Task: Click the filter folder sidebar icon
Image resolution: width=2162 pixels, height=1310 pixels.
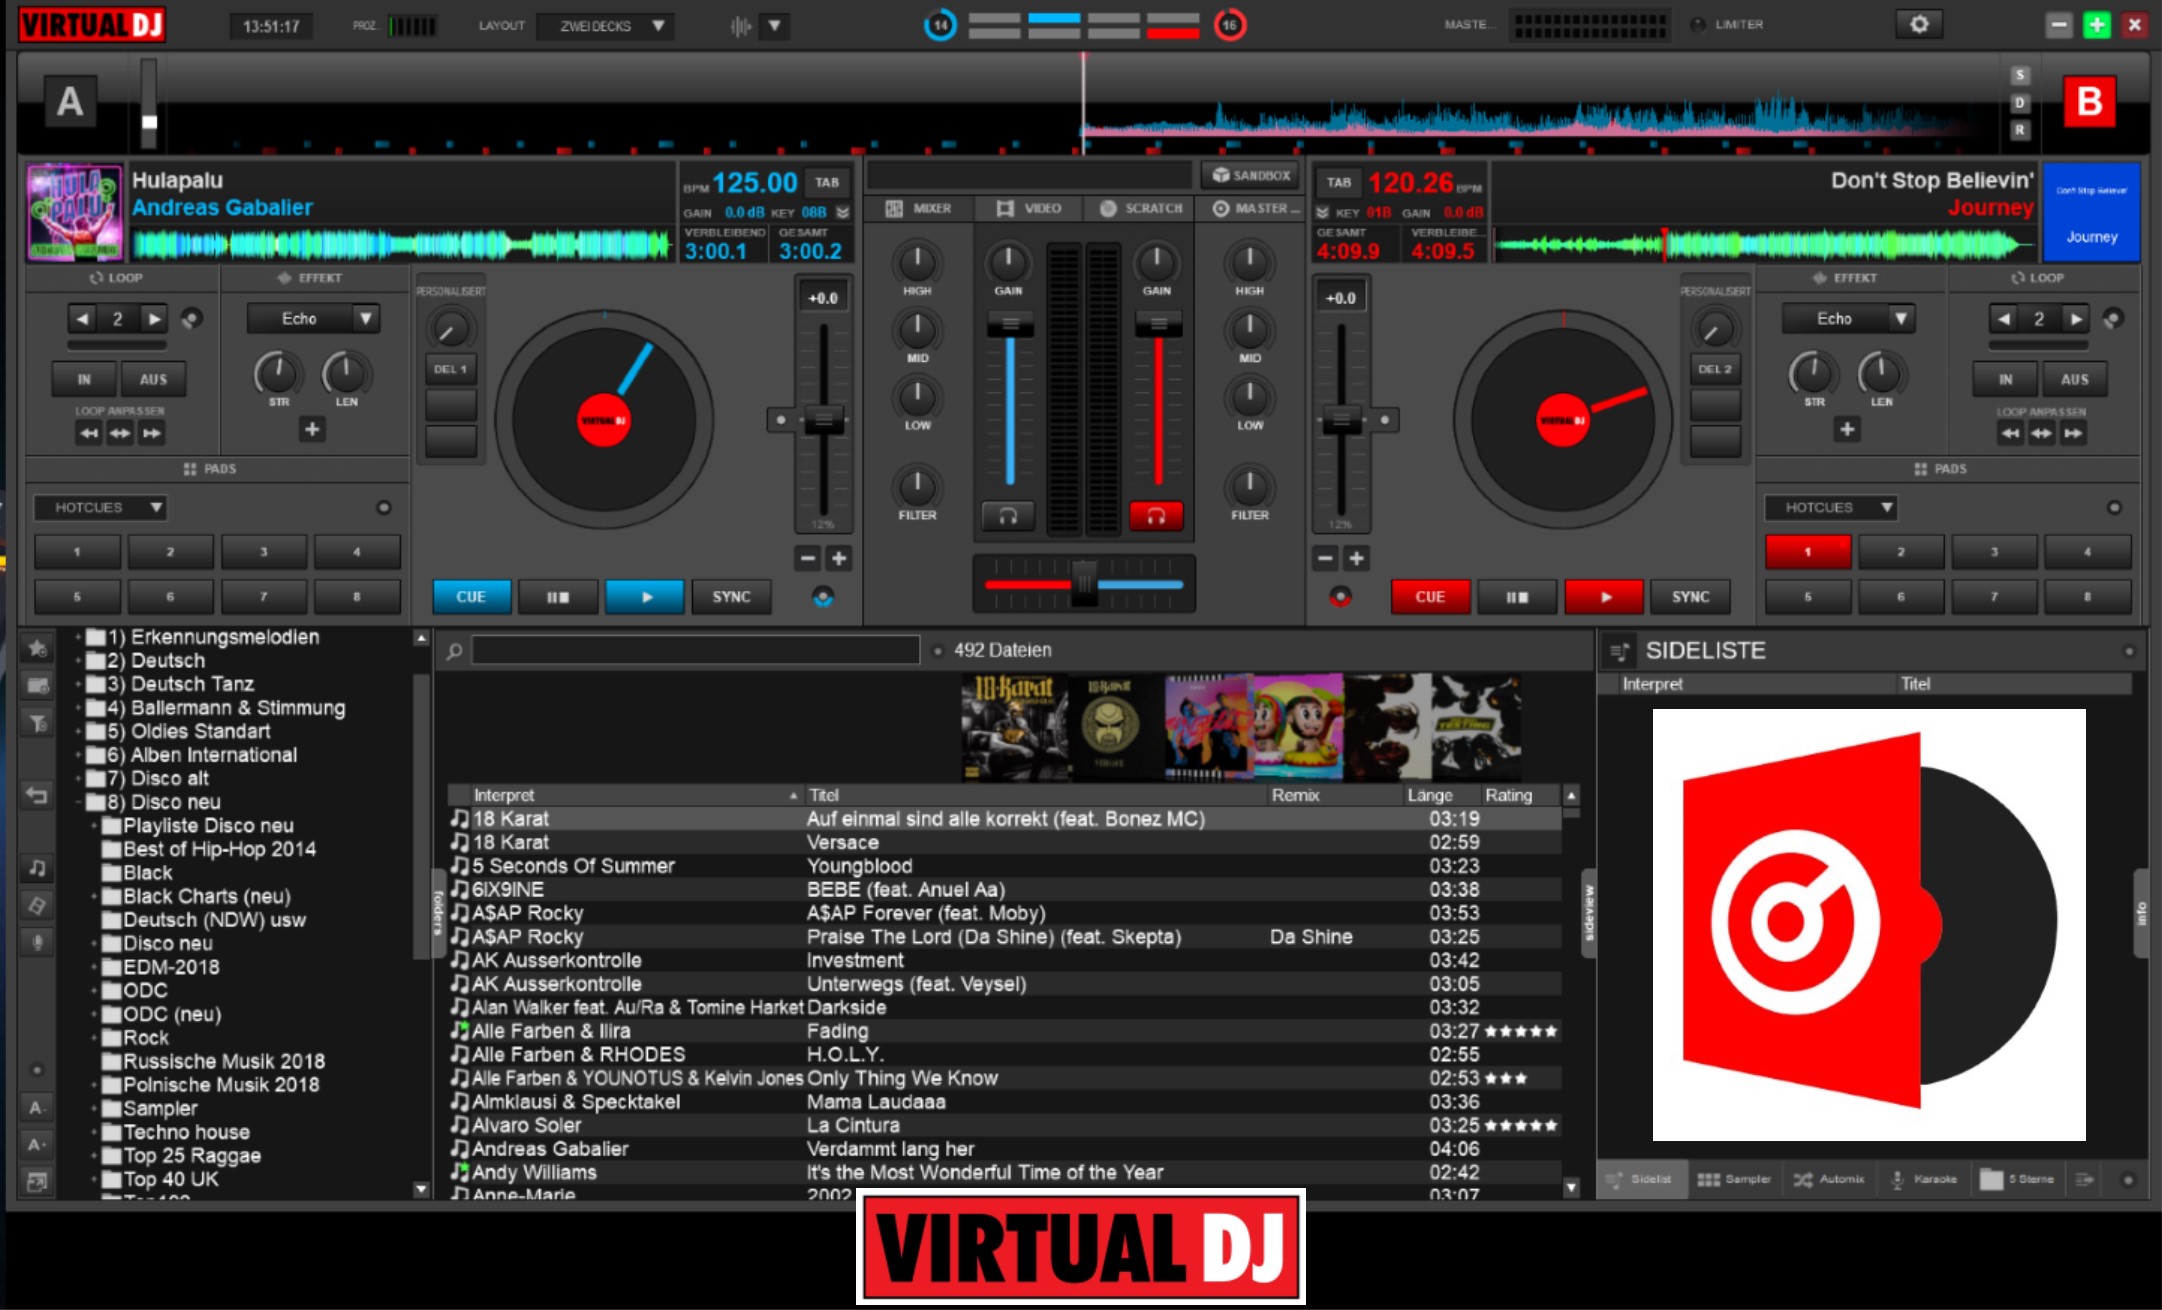Action: pos(37,723)
